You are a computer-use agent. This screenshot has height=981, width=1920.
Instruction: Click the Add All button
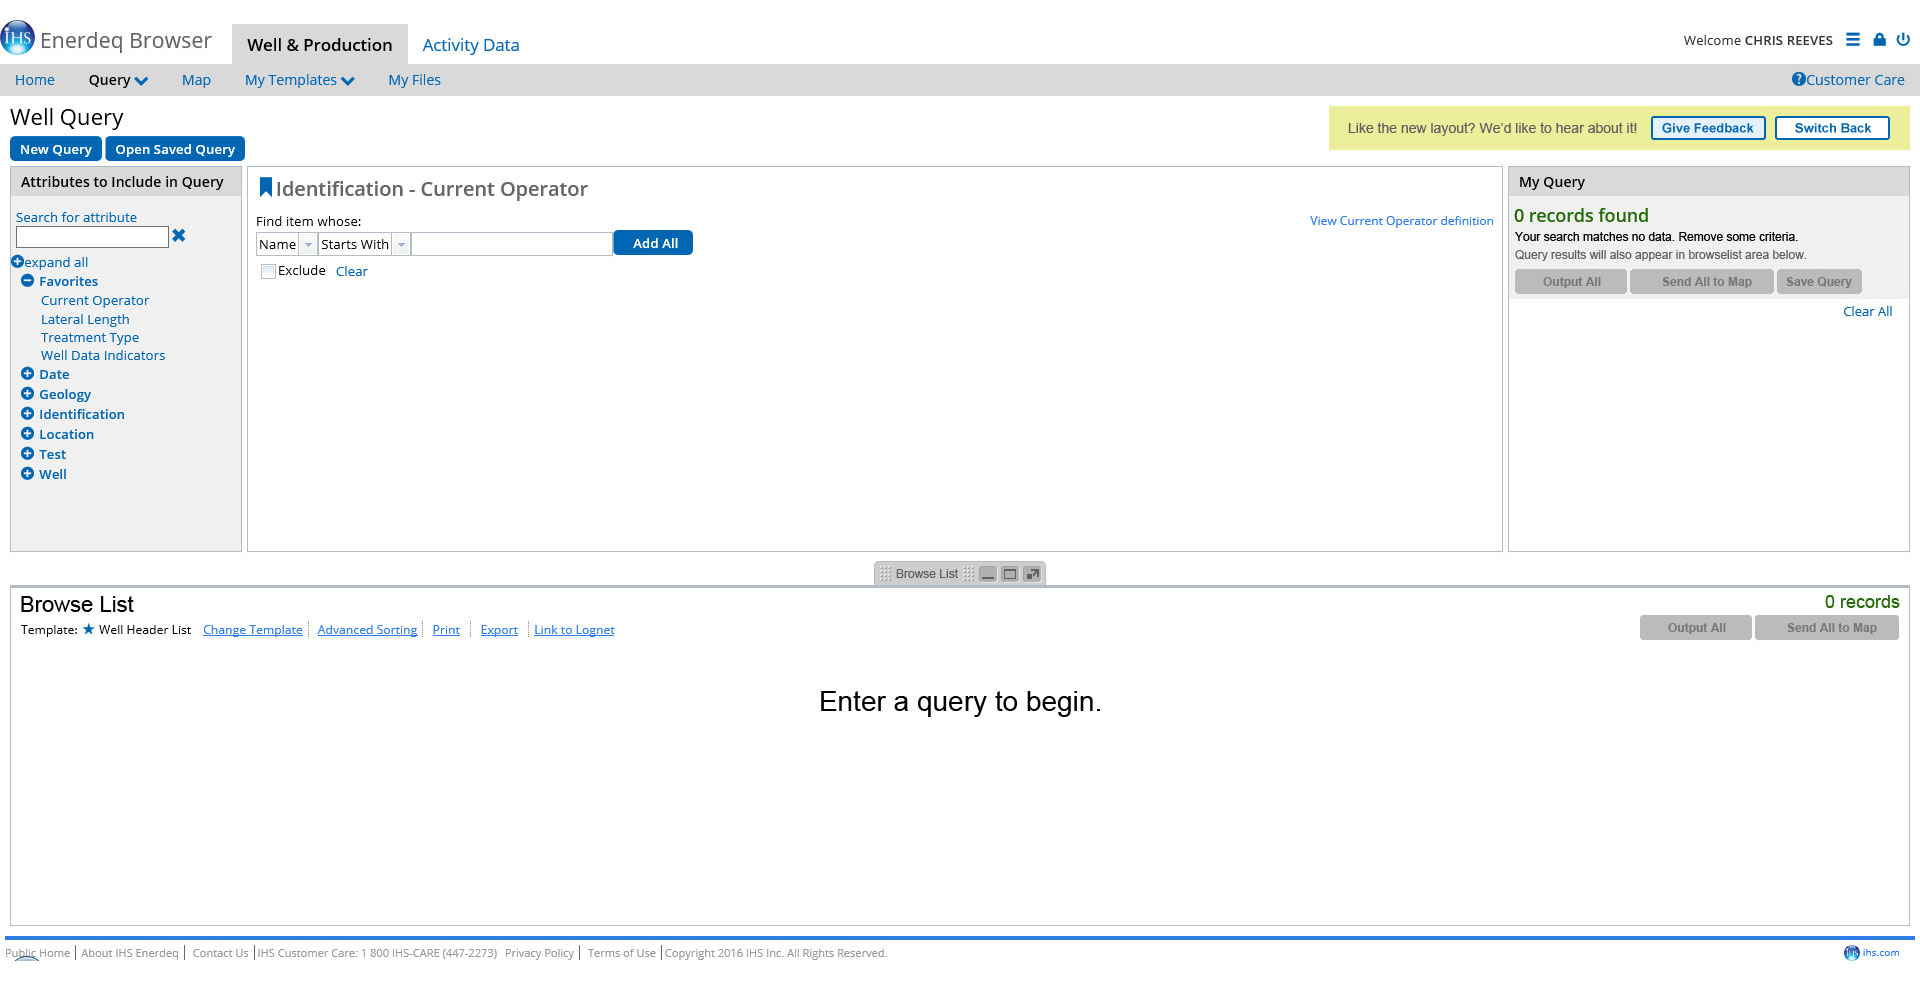pos(653,243)
